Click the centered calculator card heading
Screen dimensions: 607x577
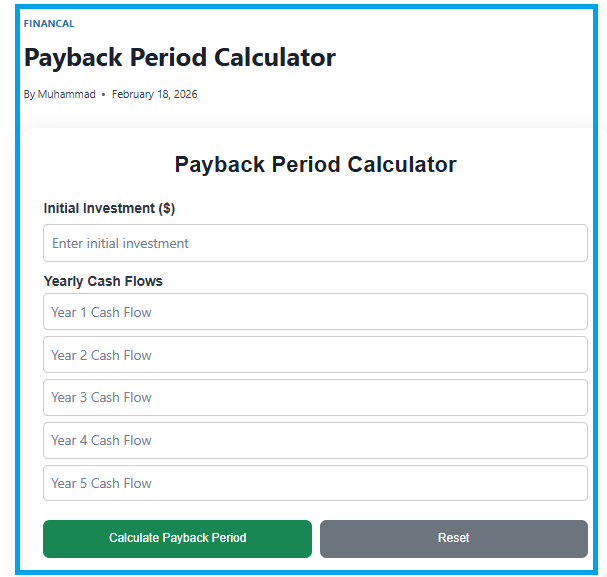pos(315,165)
